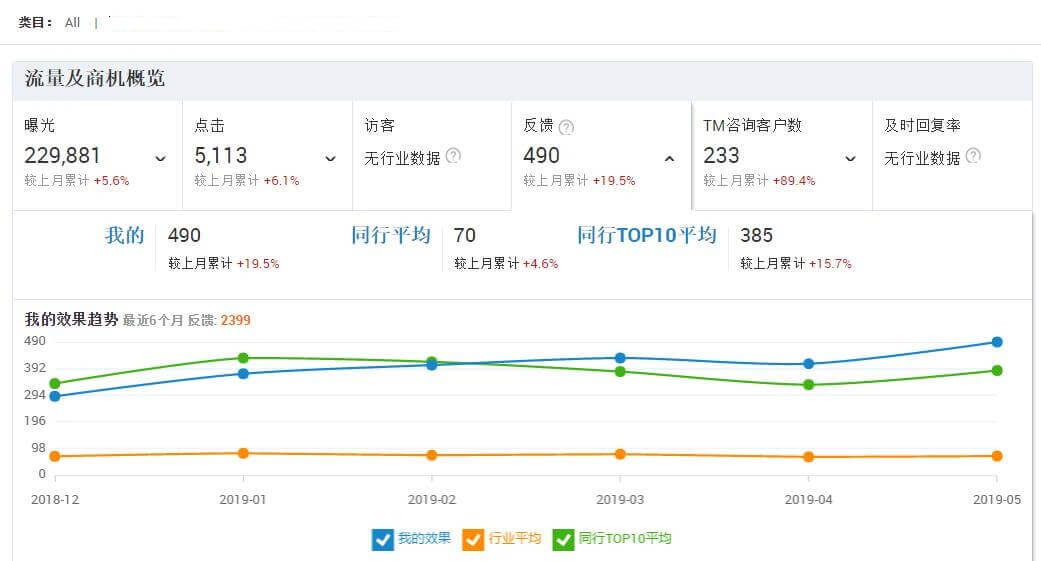Click the orange data point at 2019-03
The image size is (1041, 561).
620,454
